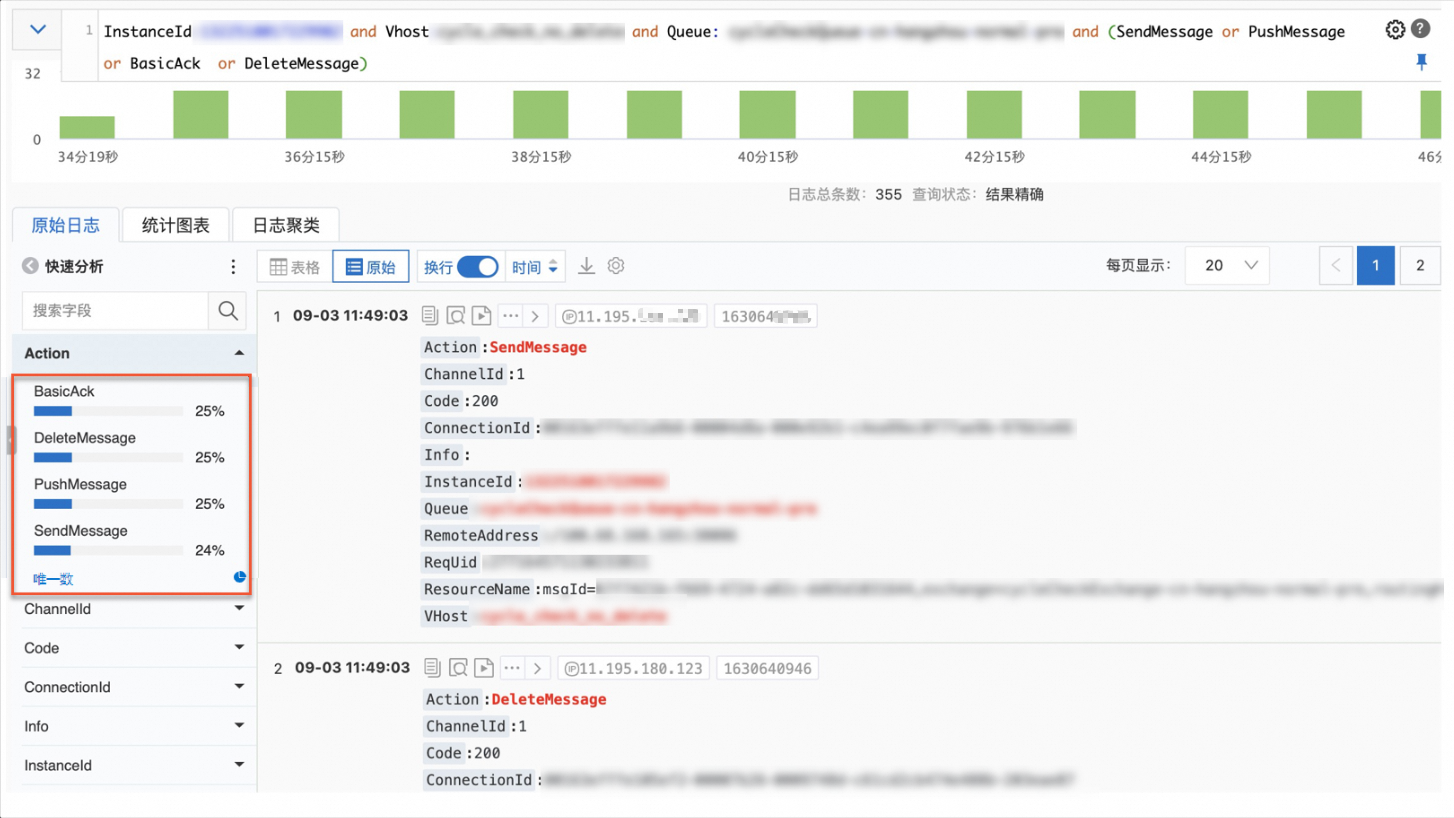Click the 唯一数 link
This screenshot has height=818, width=1454.
[53, 579]
